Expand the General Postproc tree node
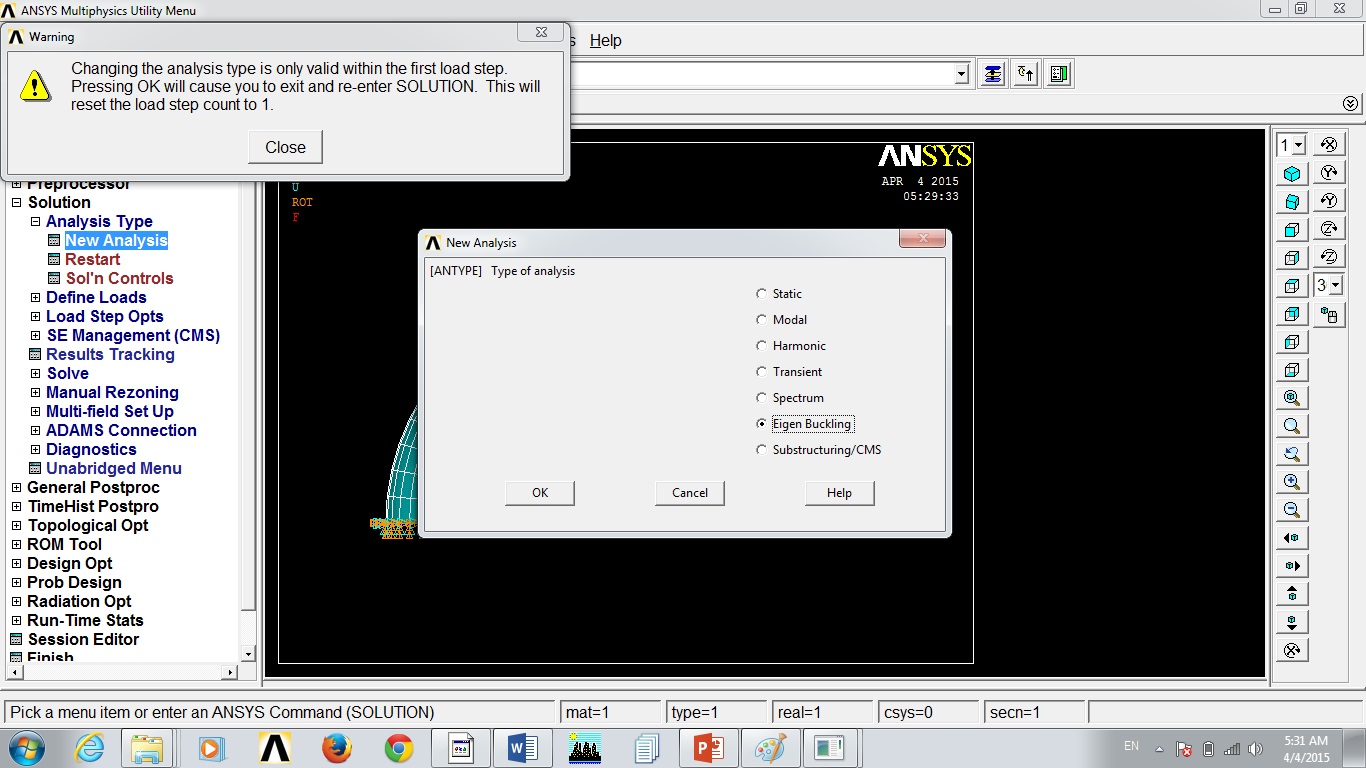Viewport: 1366px width, 768px height. (x=16, y=488)
